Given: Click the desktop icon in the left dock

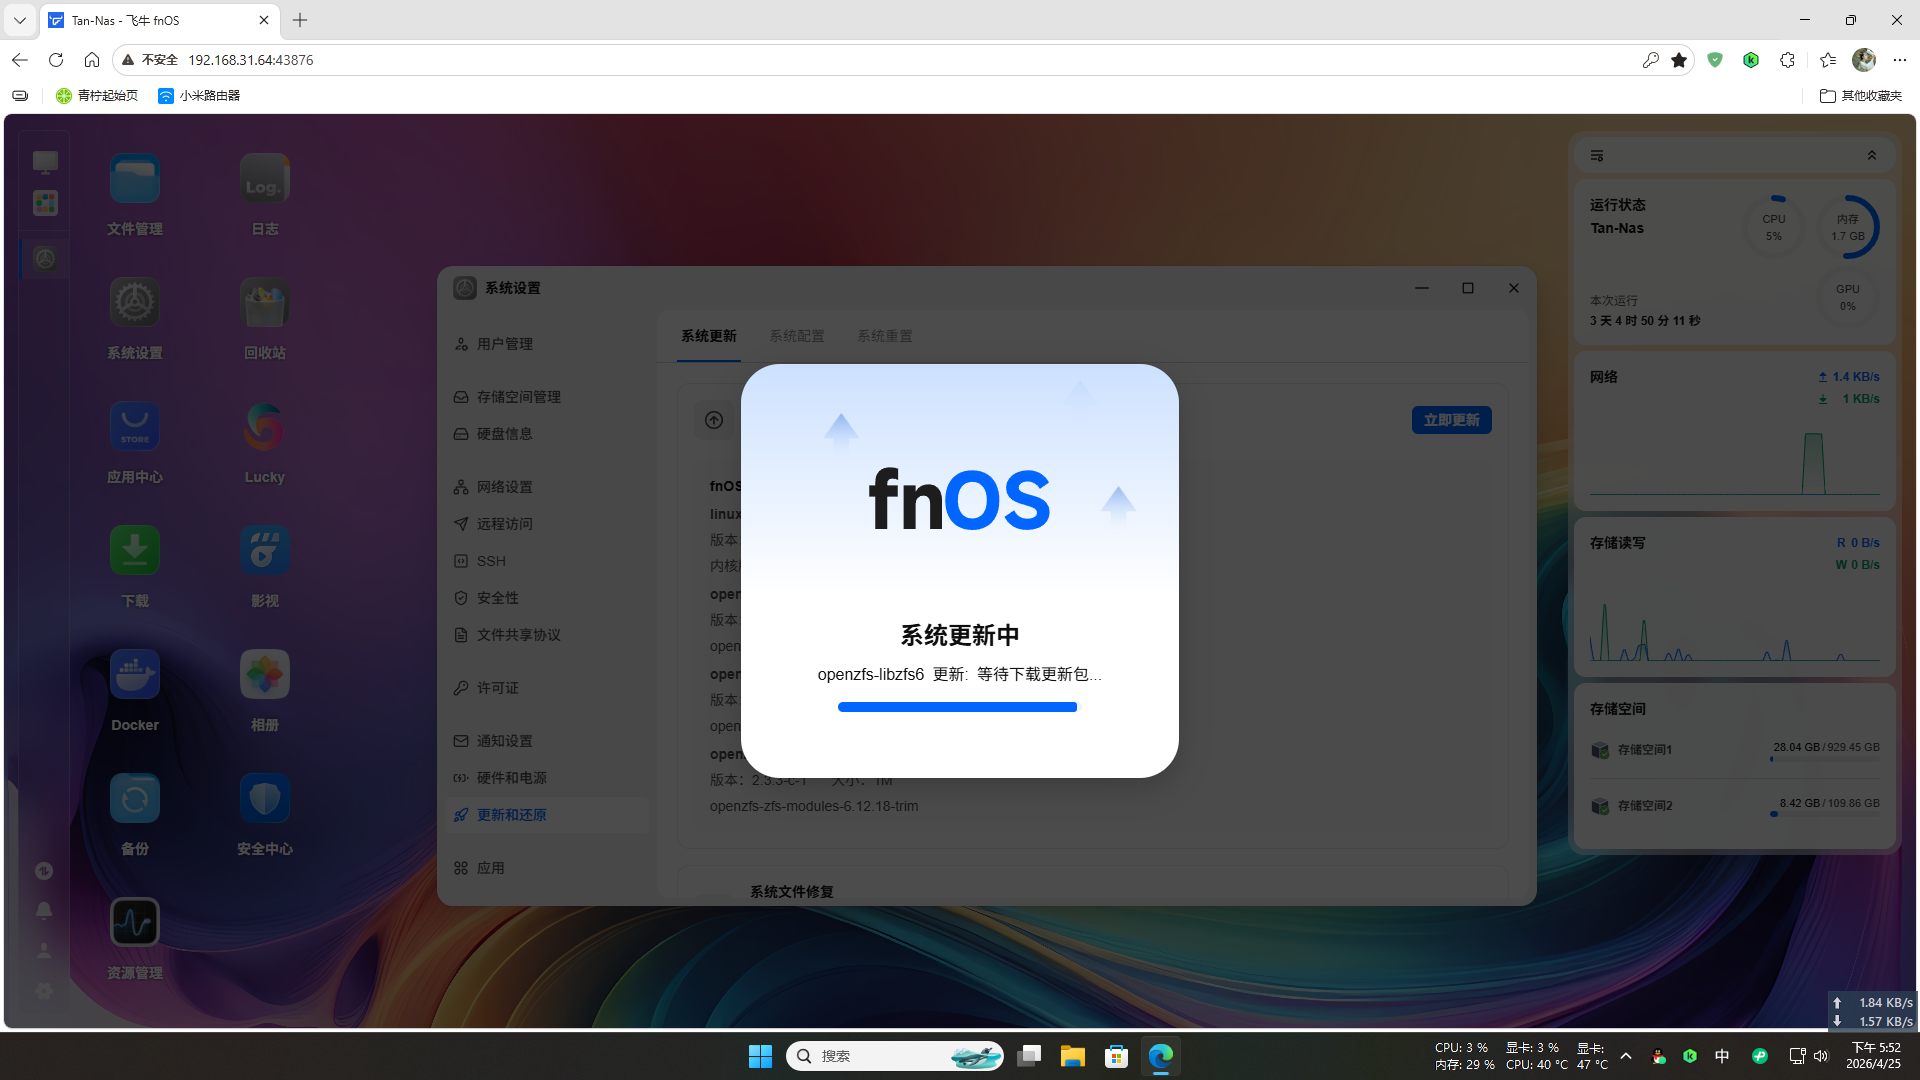Looking at the screenshot, I should click(x=45, y=161).
